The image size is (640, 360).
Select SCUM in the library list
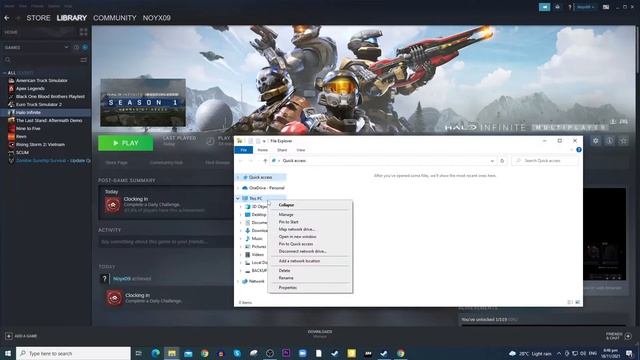[x=22, y=152]
